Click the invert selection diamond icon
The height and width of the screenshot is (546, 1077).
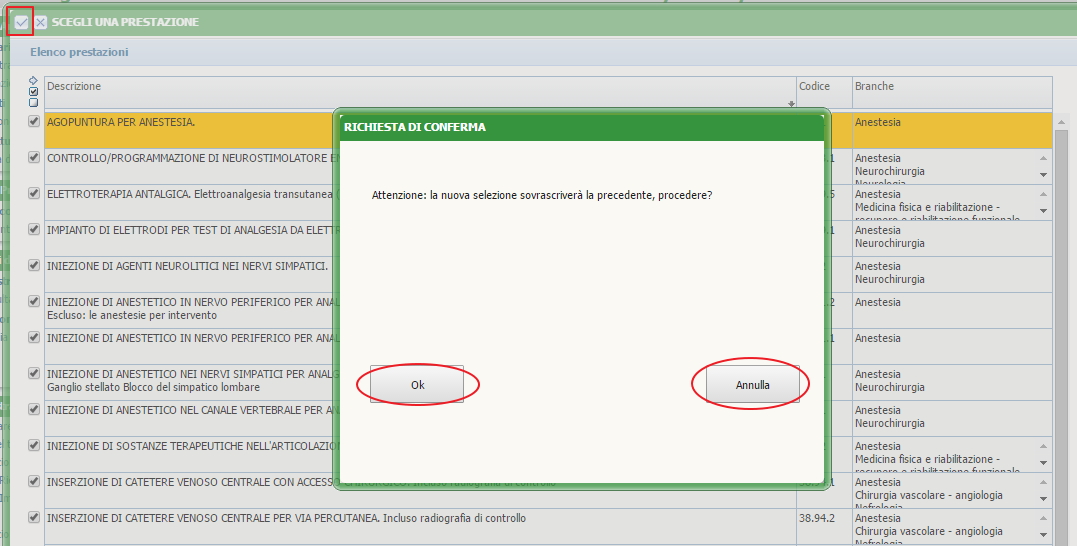(x=33, y=81)
